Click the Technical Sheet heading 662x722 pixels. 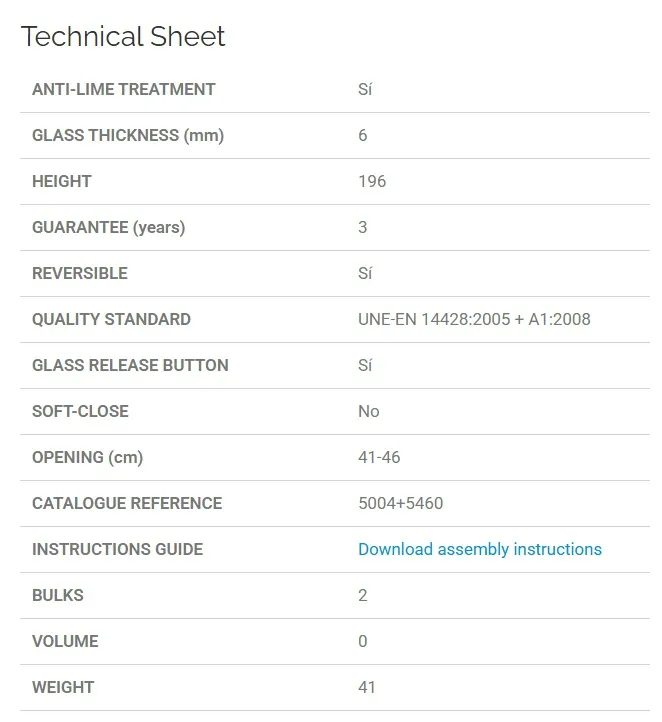coord(123,36)
